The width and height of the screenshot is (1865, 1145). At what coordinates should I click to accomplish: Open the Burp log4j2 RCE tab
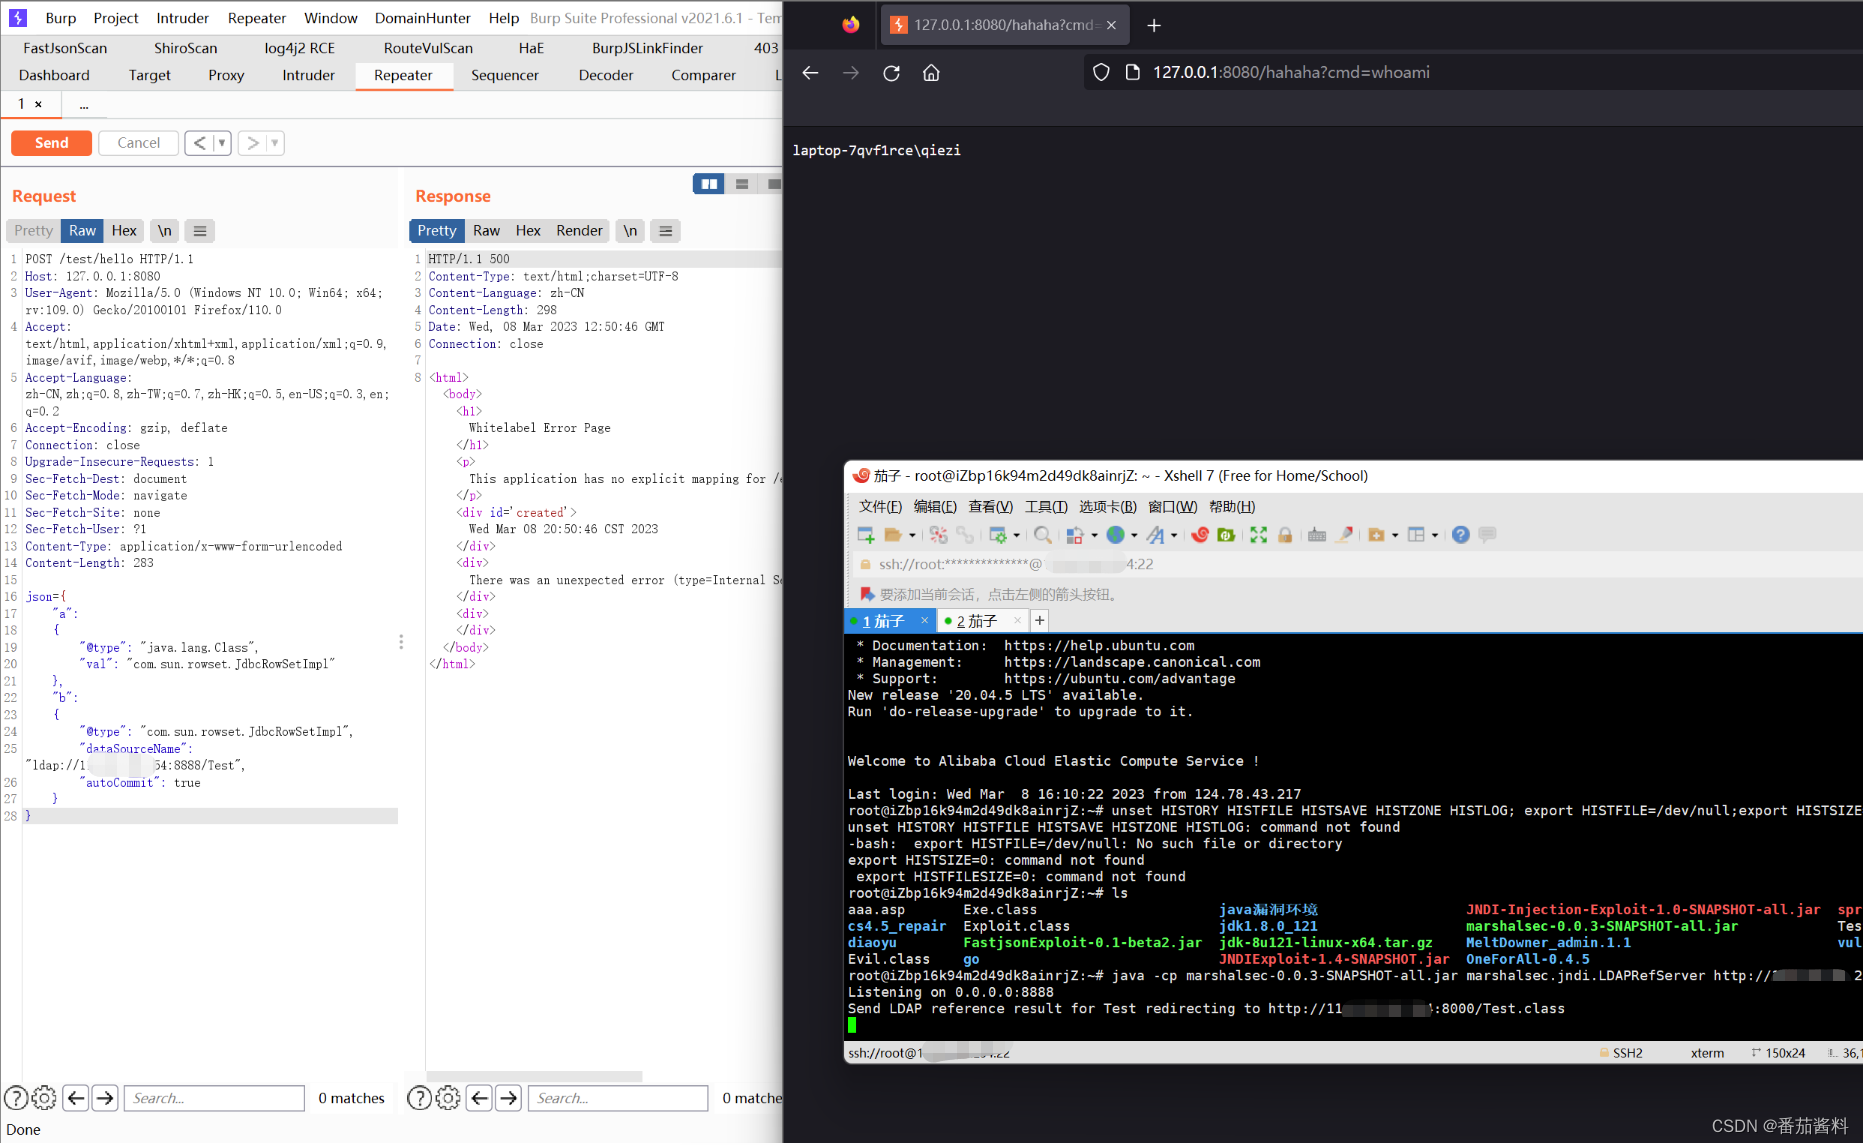click(299, 48)
